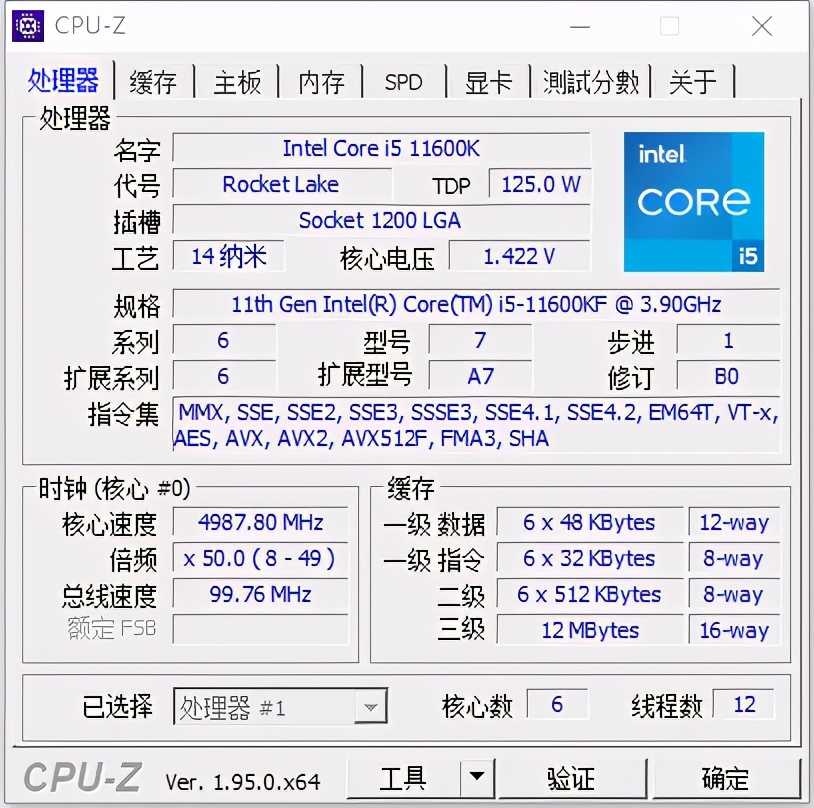814x808 pixels.
Task: Open the 显卡 (Graphics) tab
Action: pos(487,82)
